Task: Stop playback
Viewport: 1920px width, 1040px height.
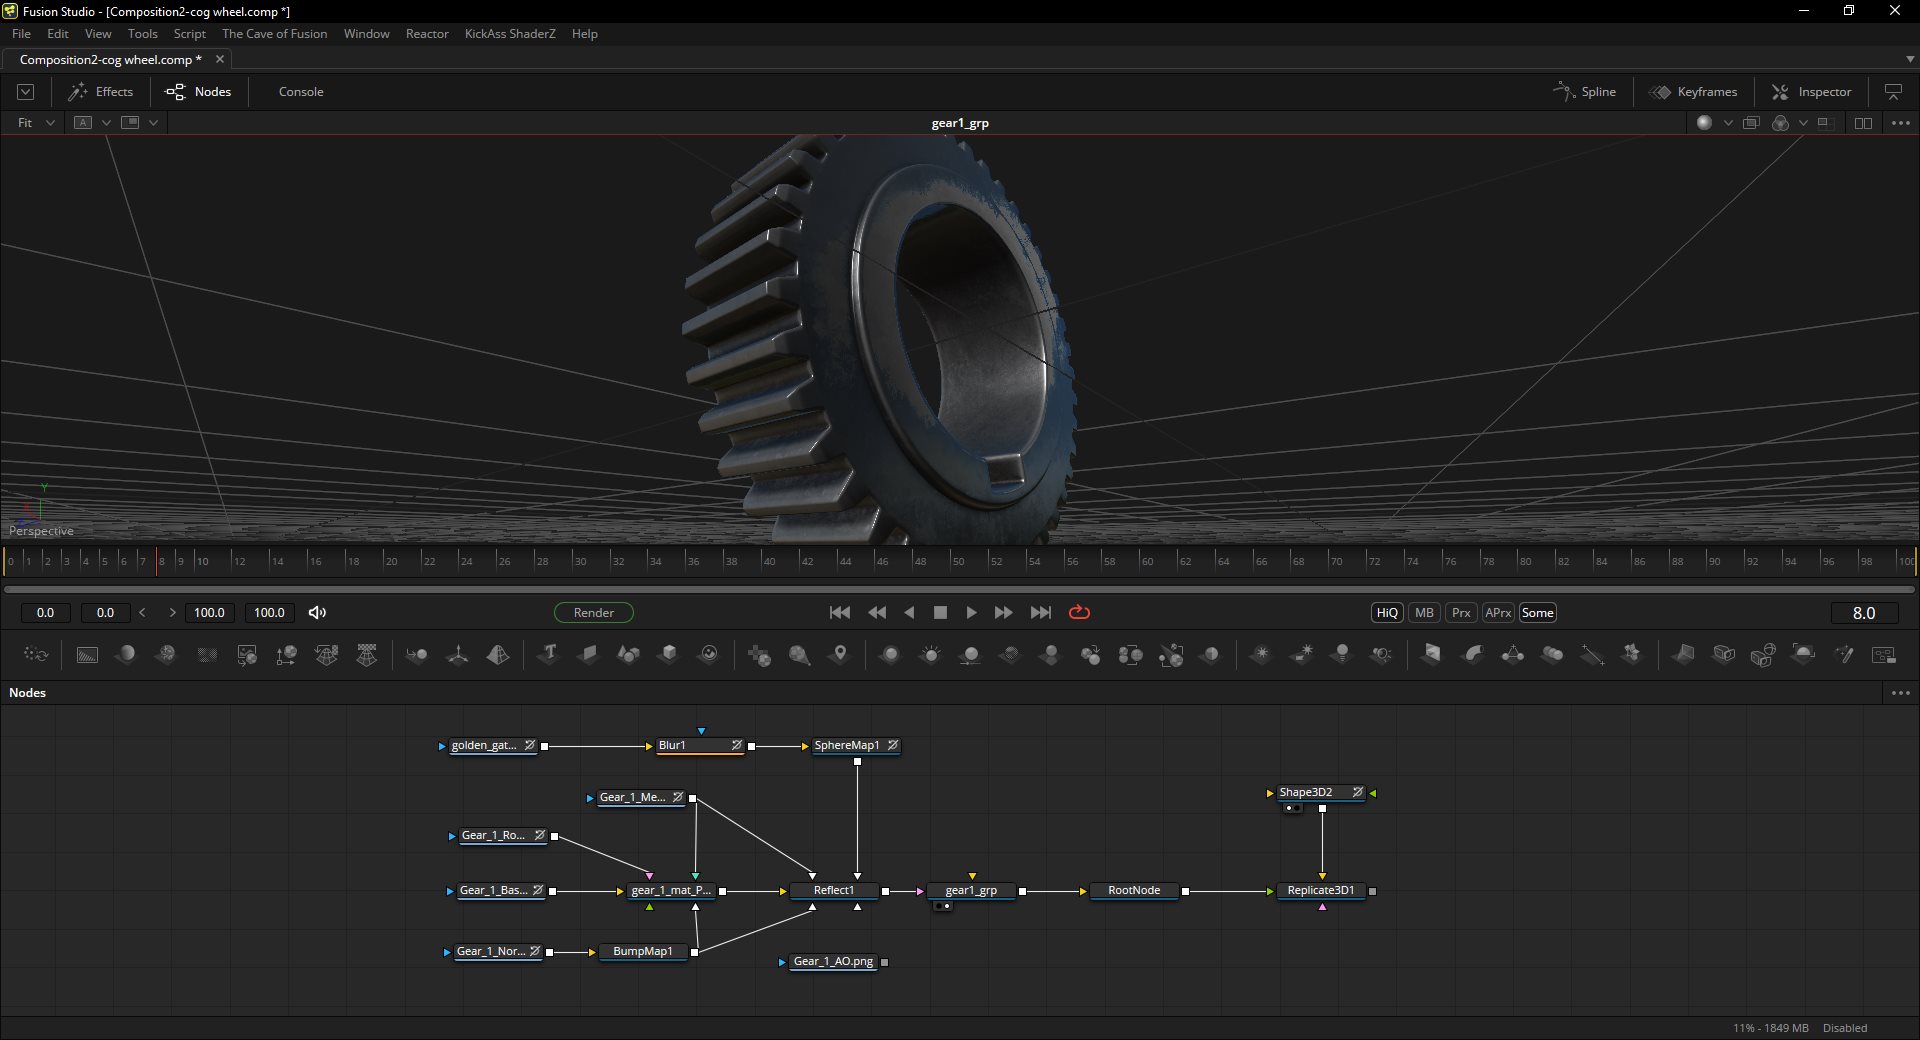Action: point(940,612)
